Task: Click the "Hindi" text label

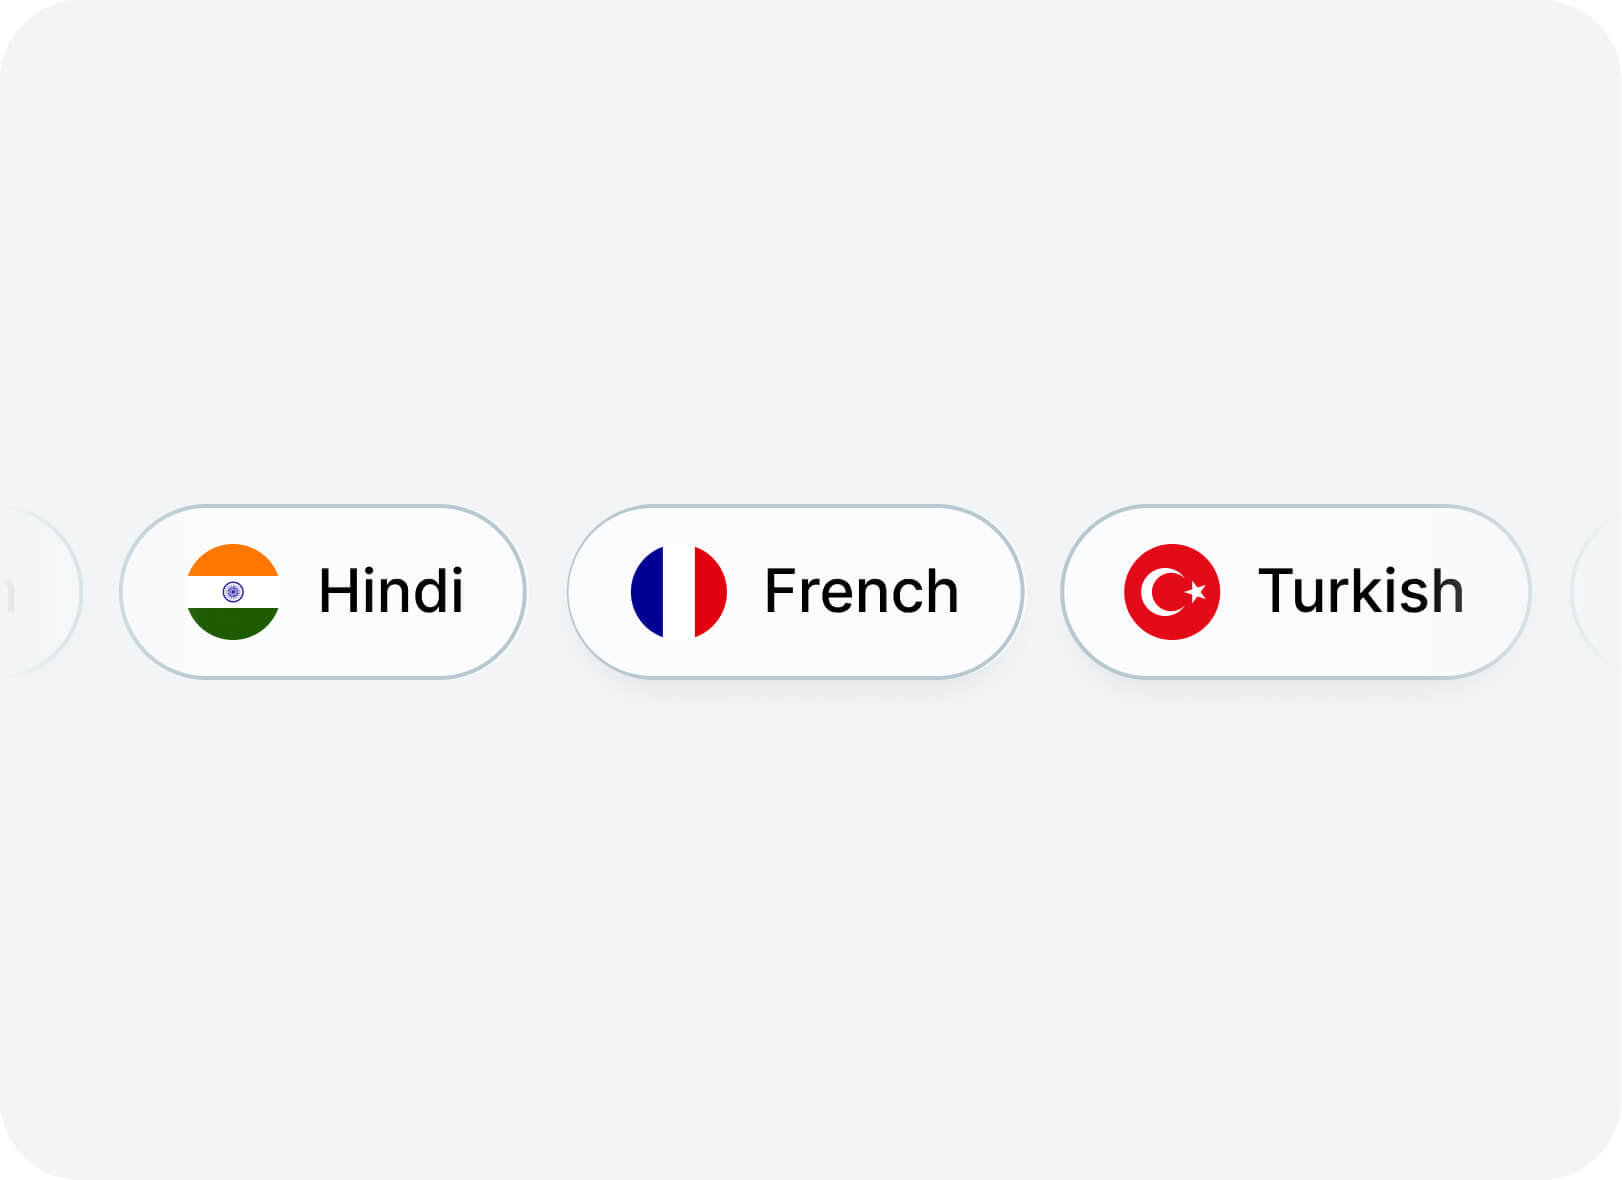Action: 391,591
